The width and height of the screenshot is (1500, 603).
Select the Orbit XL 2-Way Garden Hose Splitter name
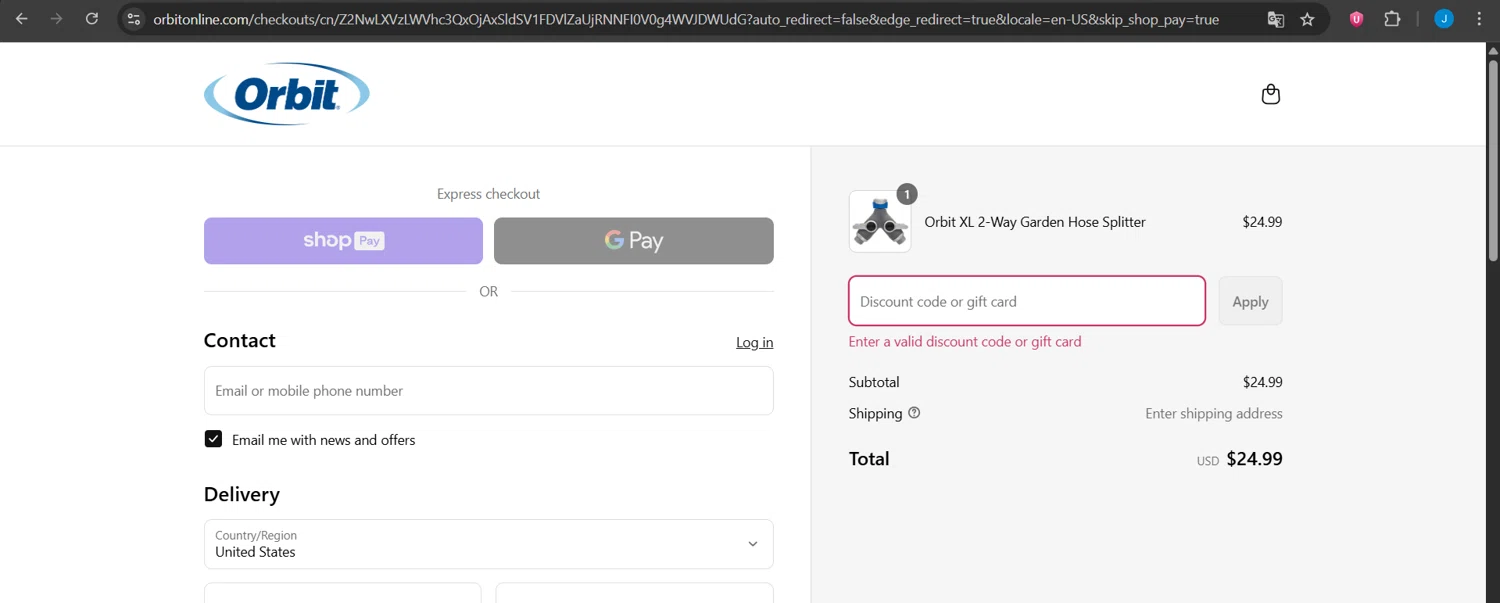[1035, 222]
